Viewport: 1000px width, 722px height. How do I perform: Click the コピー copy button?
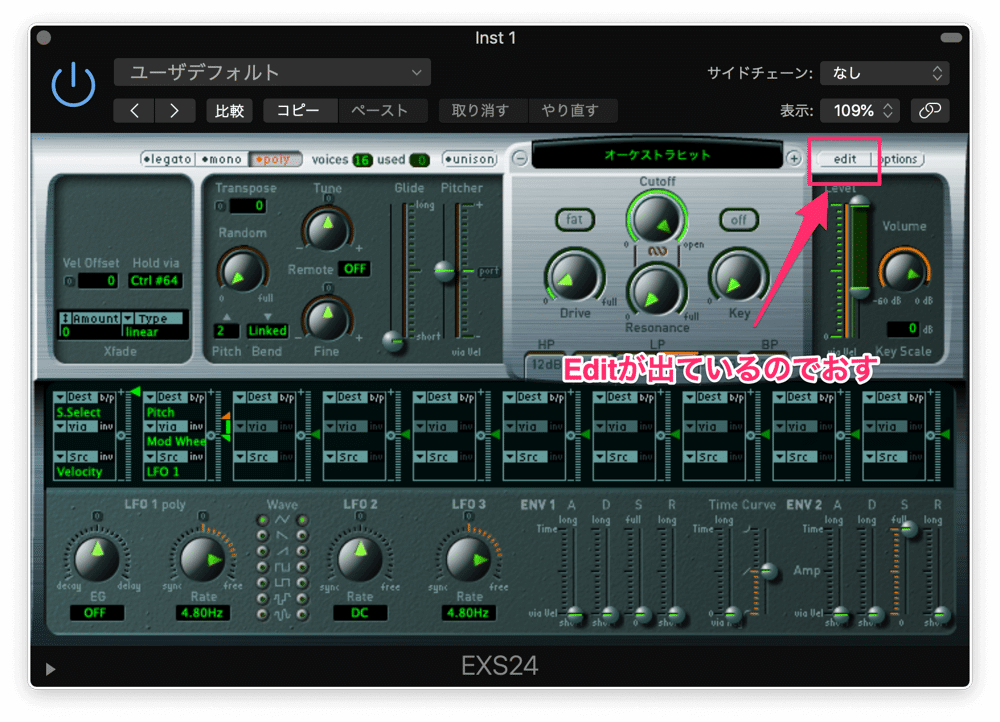click(300, 111)
